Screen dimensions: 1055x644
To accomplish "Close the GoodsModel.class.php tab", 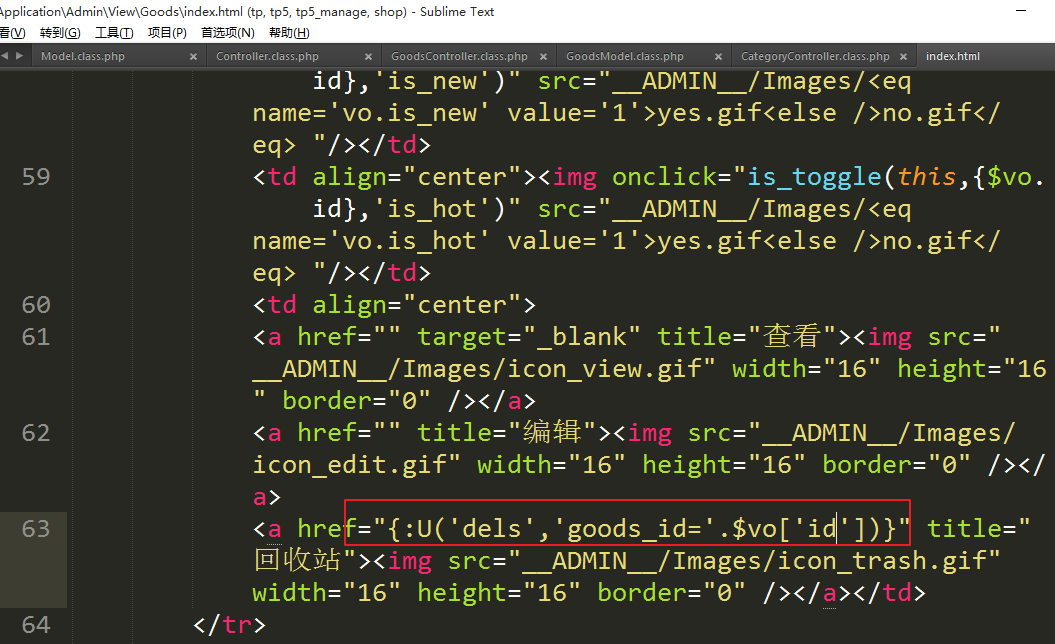I will point(719,57).
